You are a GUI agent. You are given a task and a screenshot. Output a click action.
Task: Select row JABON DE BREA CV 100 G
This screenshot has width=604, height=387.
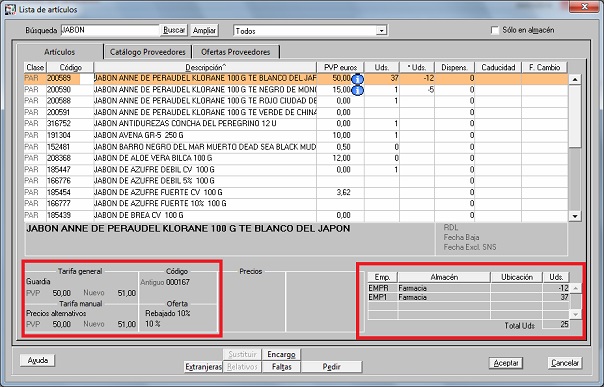tap(296, 215)
